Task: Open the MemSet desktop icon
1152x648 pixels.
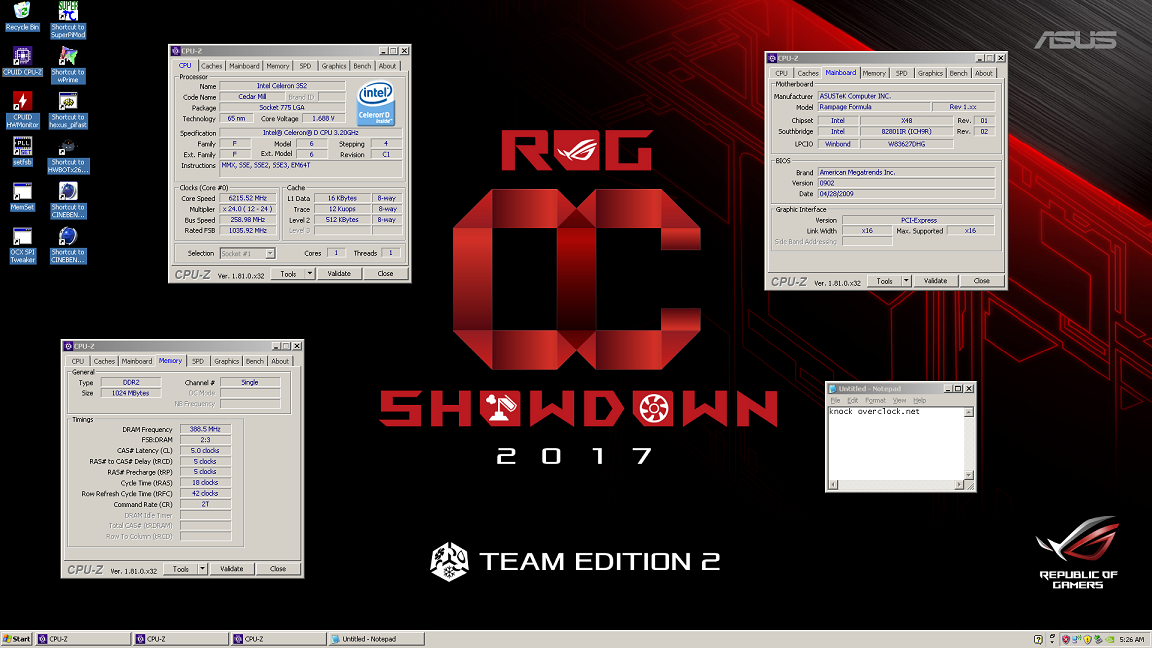Action: pos(22,196)
